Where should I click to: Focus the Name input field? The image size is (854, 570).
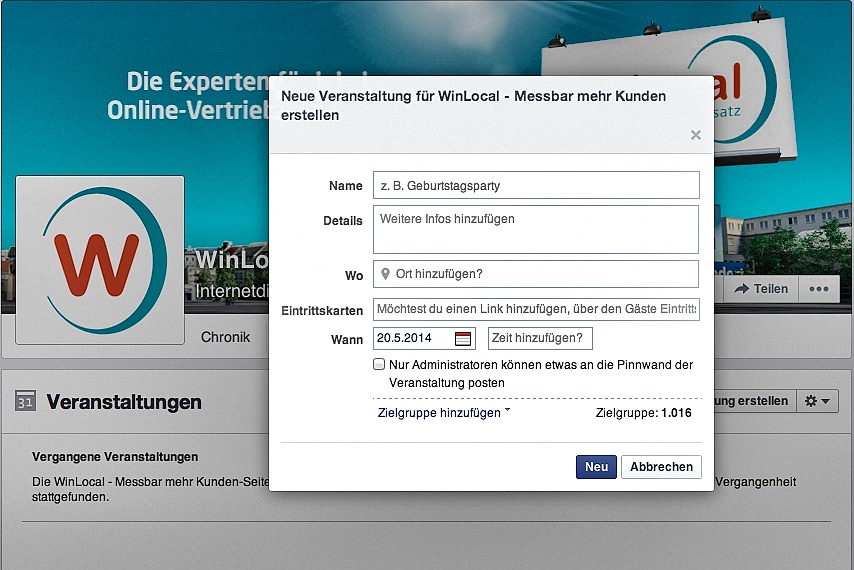536,186
